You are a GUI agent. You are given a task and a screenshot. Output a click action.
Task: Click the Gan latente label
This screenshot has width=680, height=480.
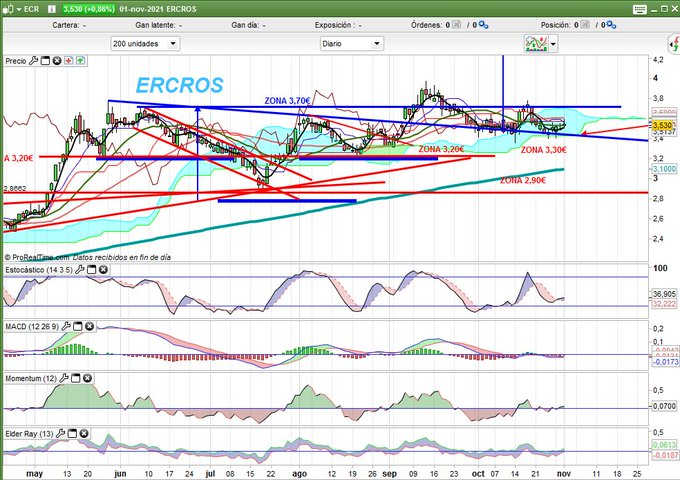[x=155, y=25]
